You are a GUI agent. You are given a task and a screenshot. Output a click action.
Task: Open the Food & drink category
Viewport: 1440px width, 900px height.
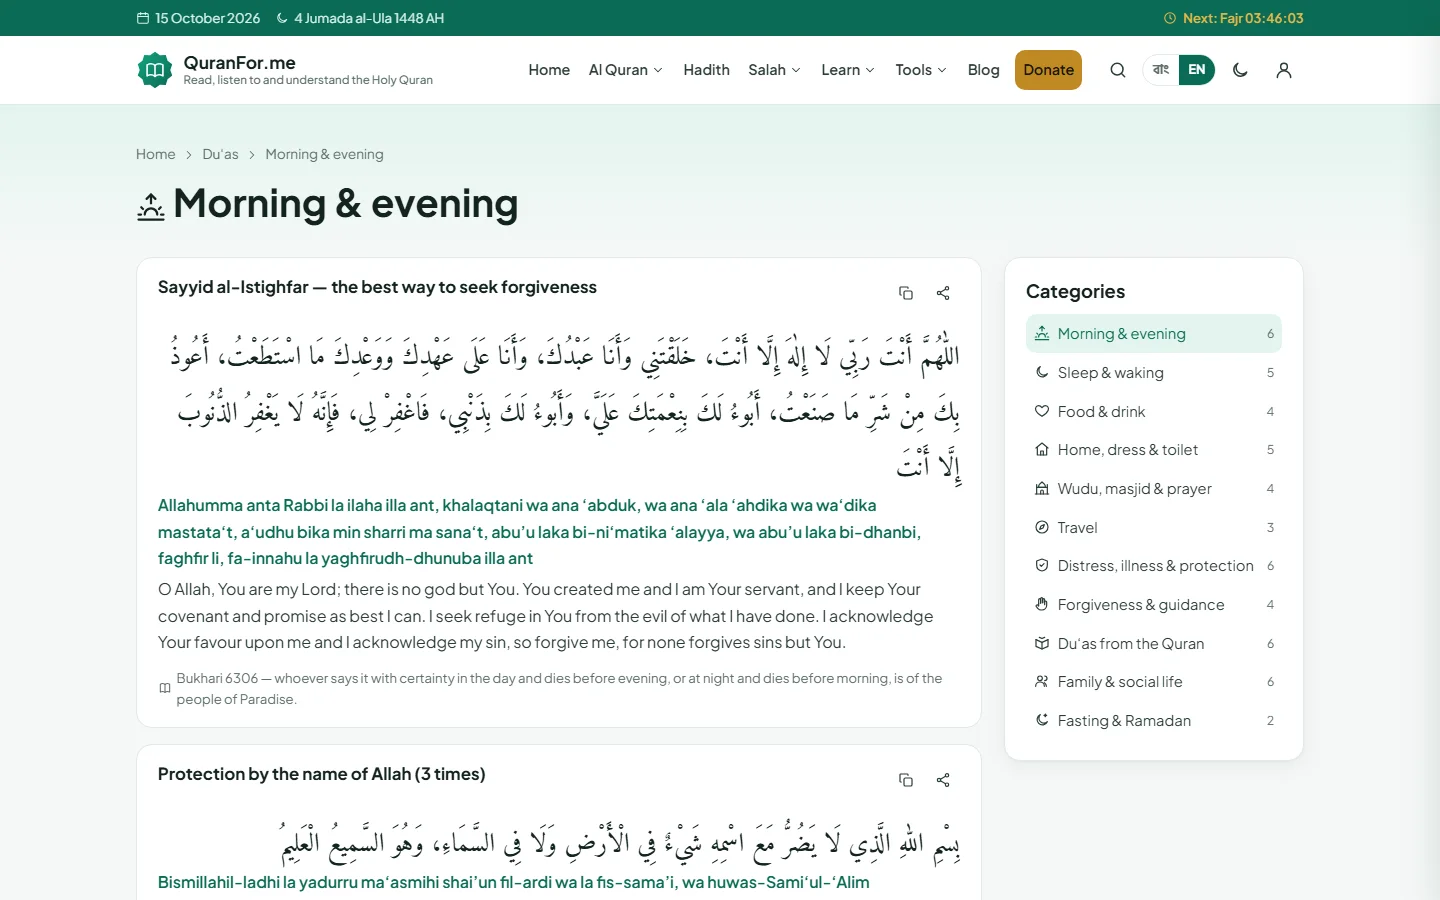pos(1153,412)
